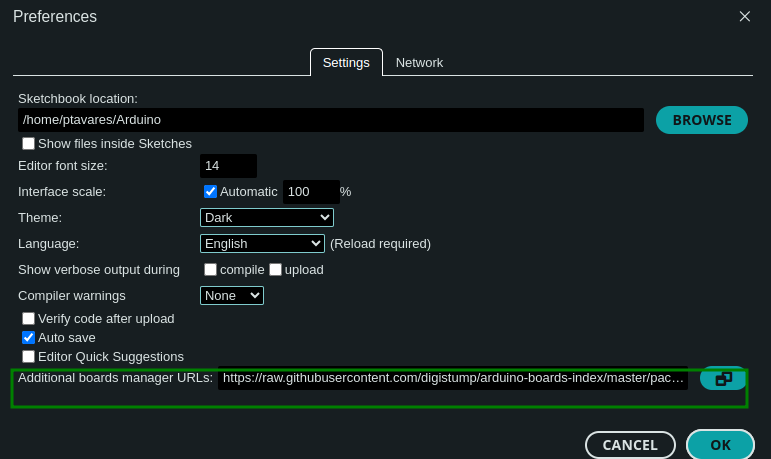Click the Sketchbook location path field
Viewport: 771px width, 459px height.
pyautogui.click(x=330, y=120)
